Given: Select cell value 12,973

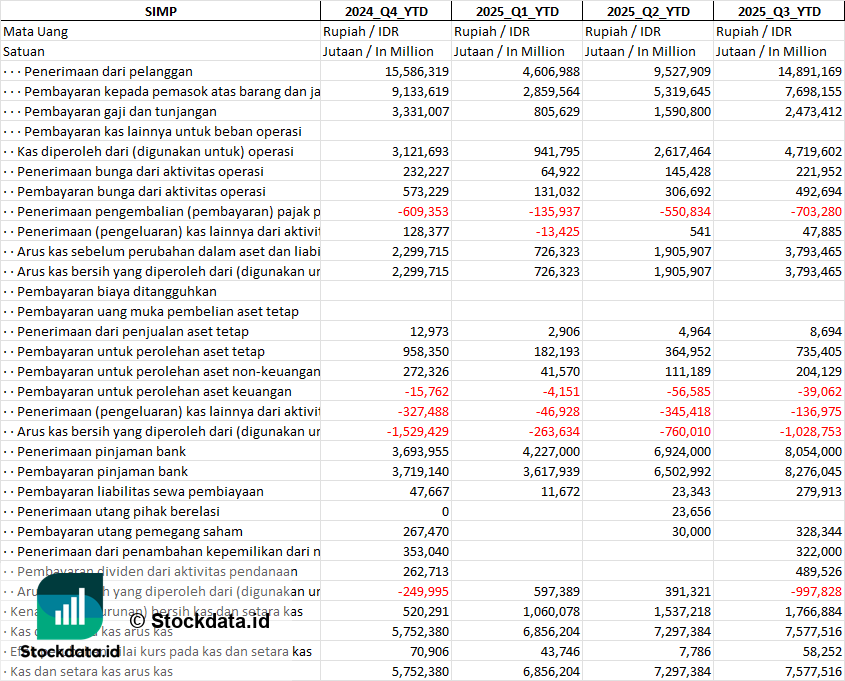Looking at the screenshot, I should tap(429, 331).
